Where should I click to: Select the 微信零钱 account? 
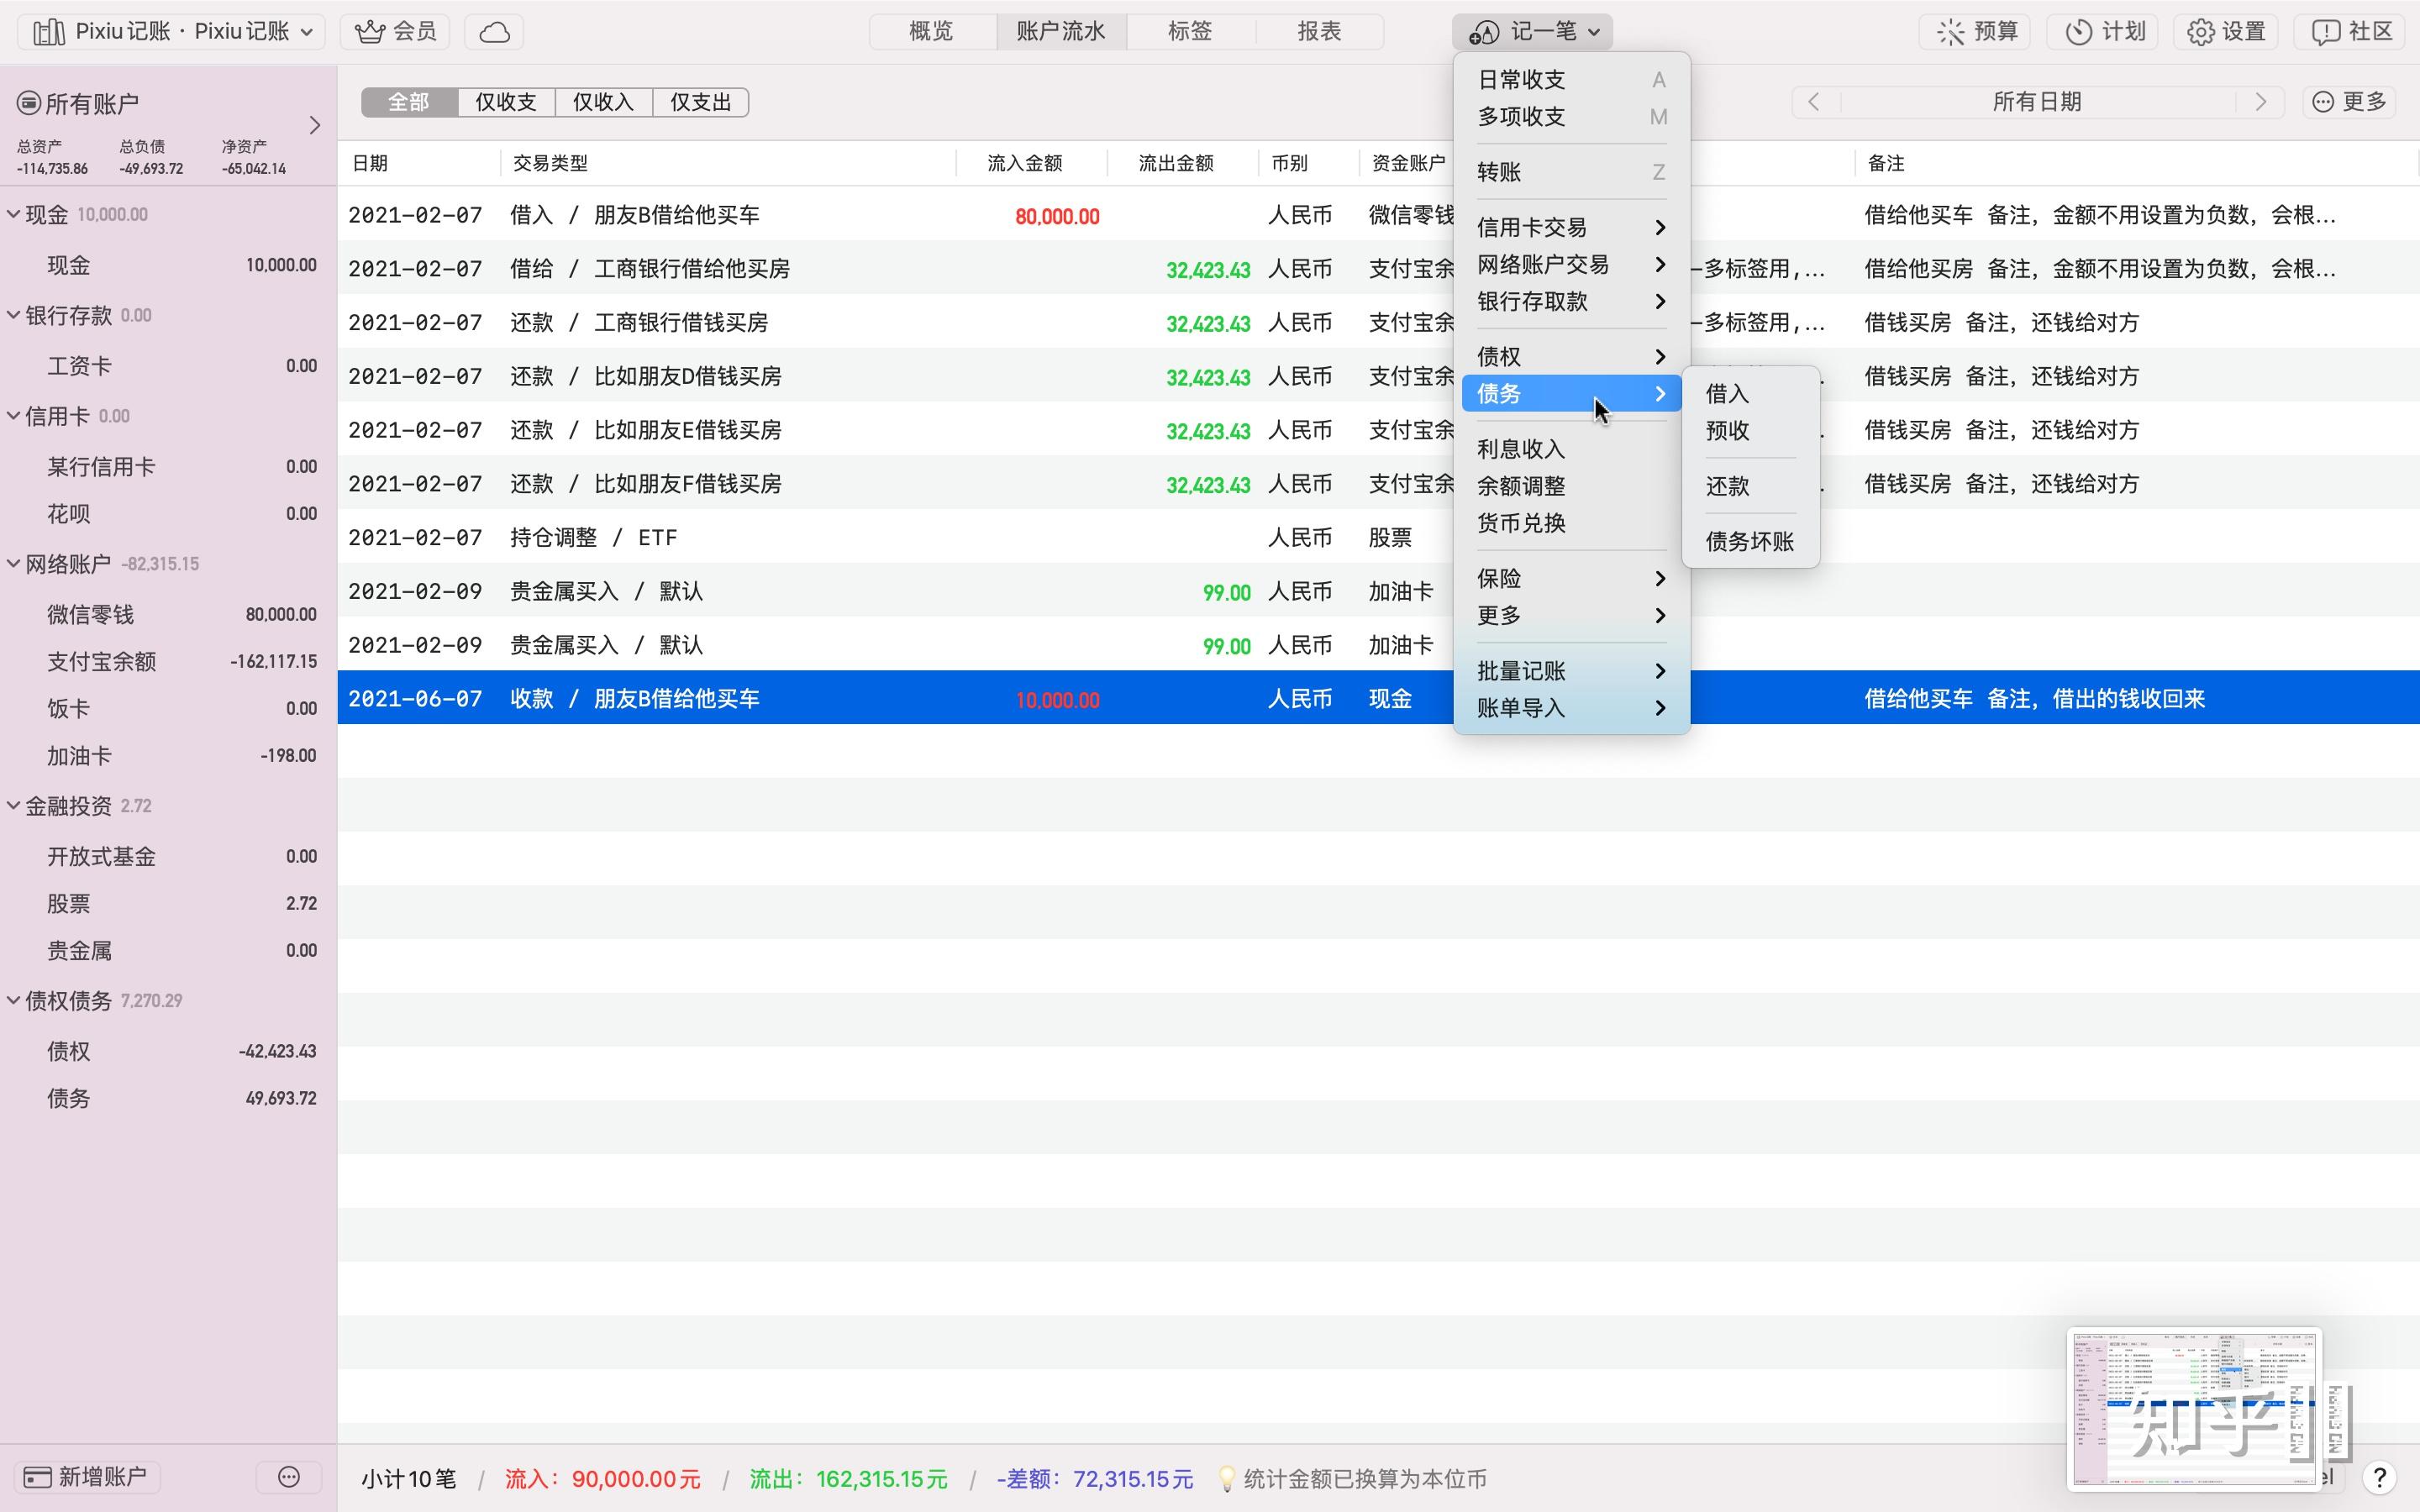[168, 615]
